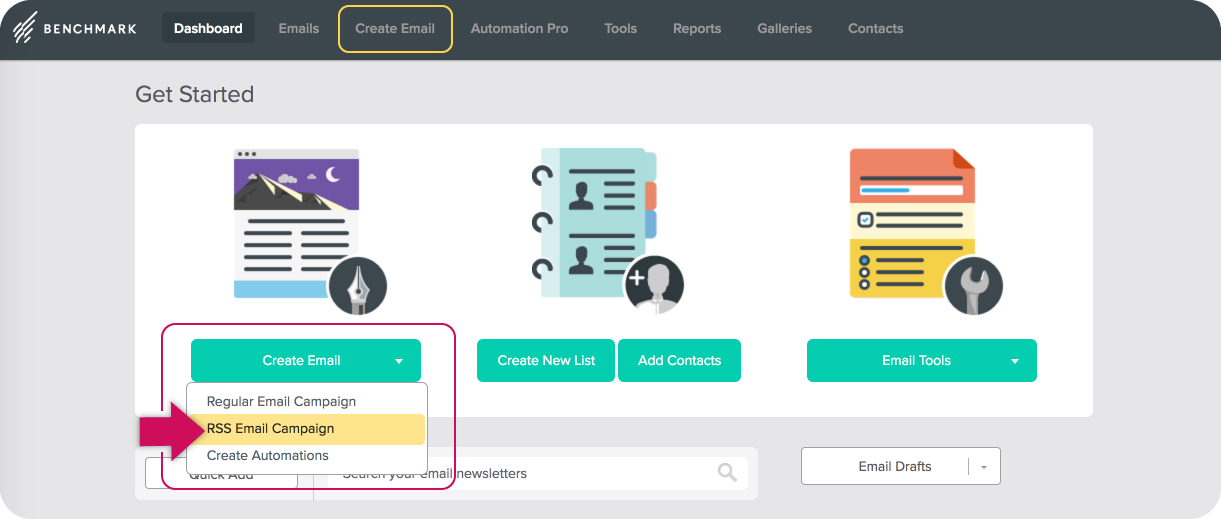Click the contact book illustration
The width and height of the screenshot is (1221, 519).
594,222
